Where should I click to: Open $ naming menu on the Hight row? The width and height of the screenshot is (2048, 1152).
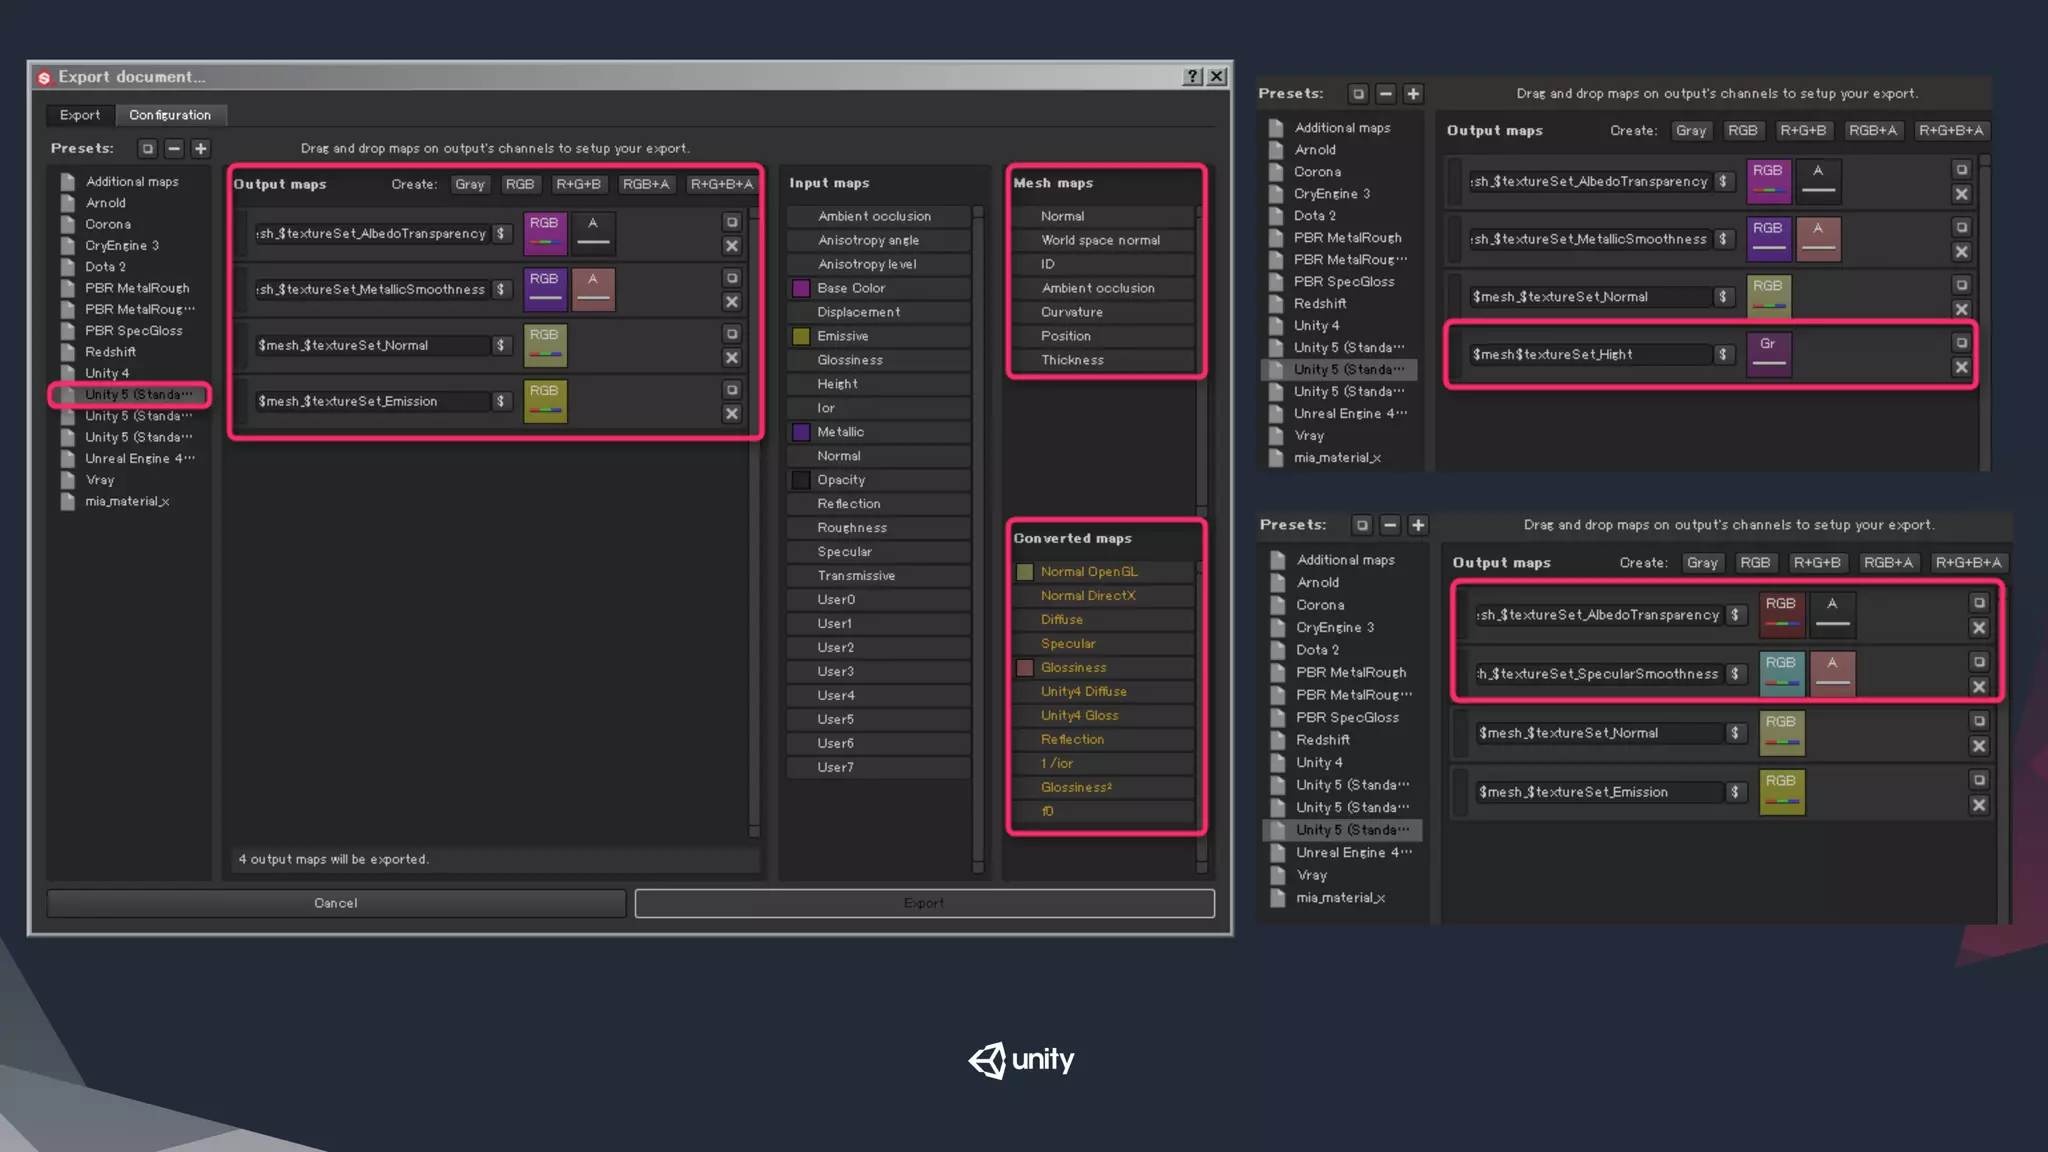pos(1722,354)
